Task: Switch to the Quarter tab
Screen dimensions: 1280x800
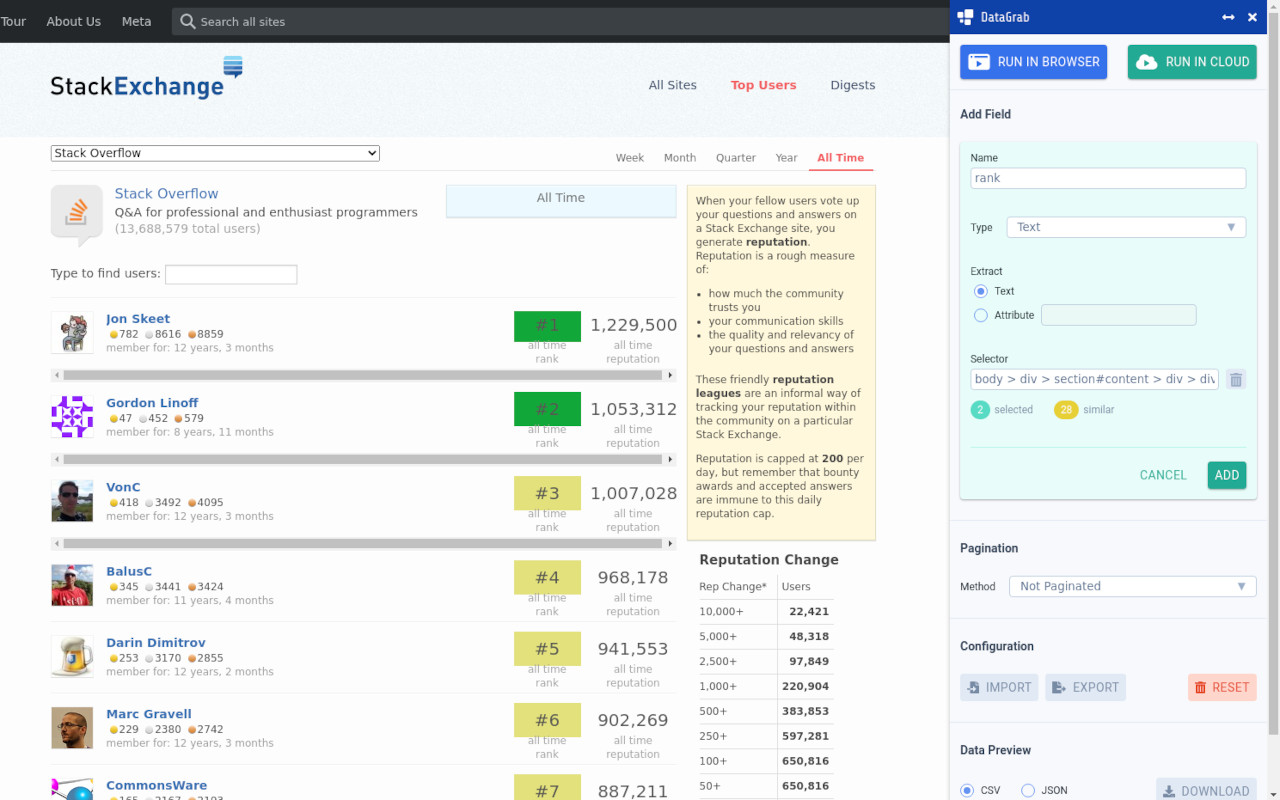Action: click(736, 158)
